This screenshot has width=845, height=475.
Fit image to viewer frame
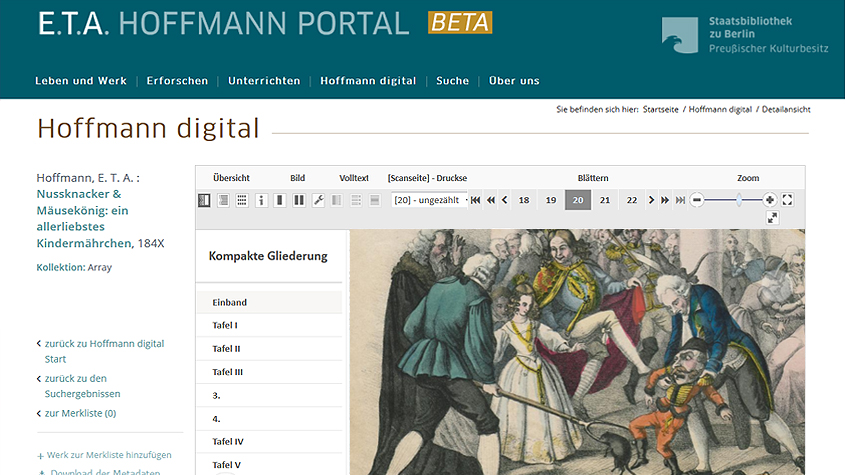[787, 200]
